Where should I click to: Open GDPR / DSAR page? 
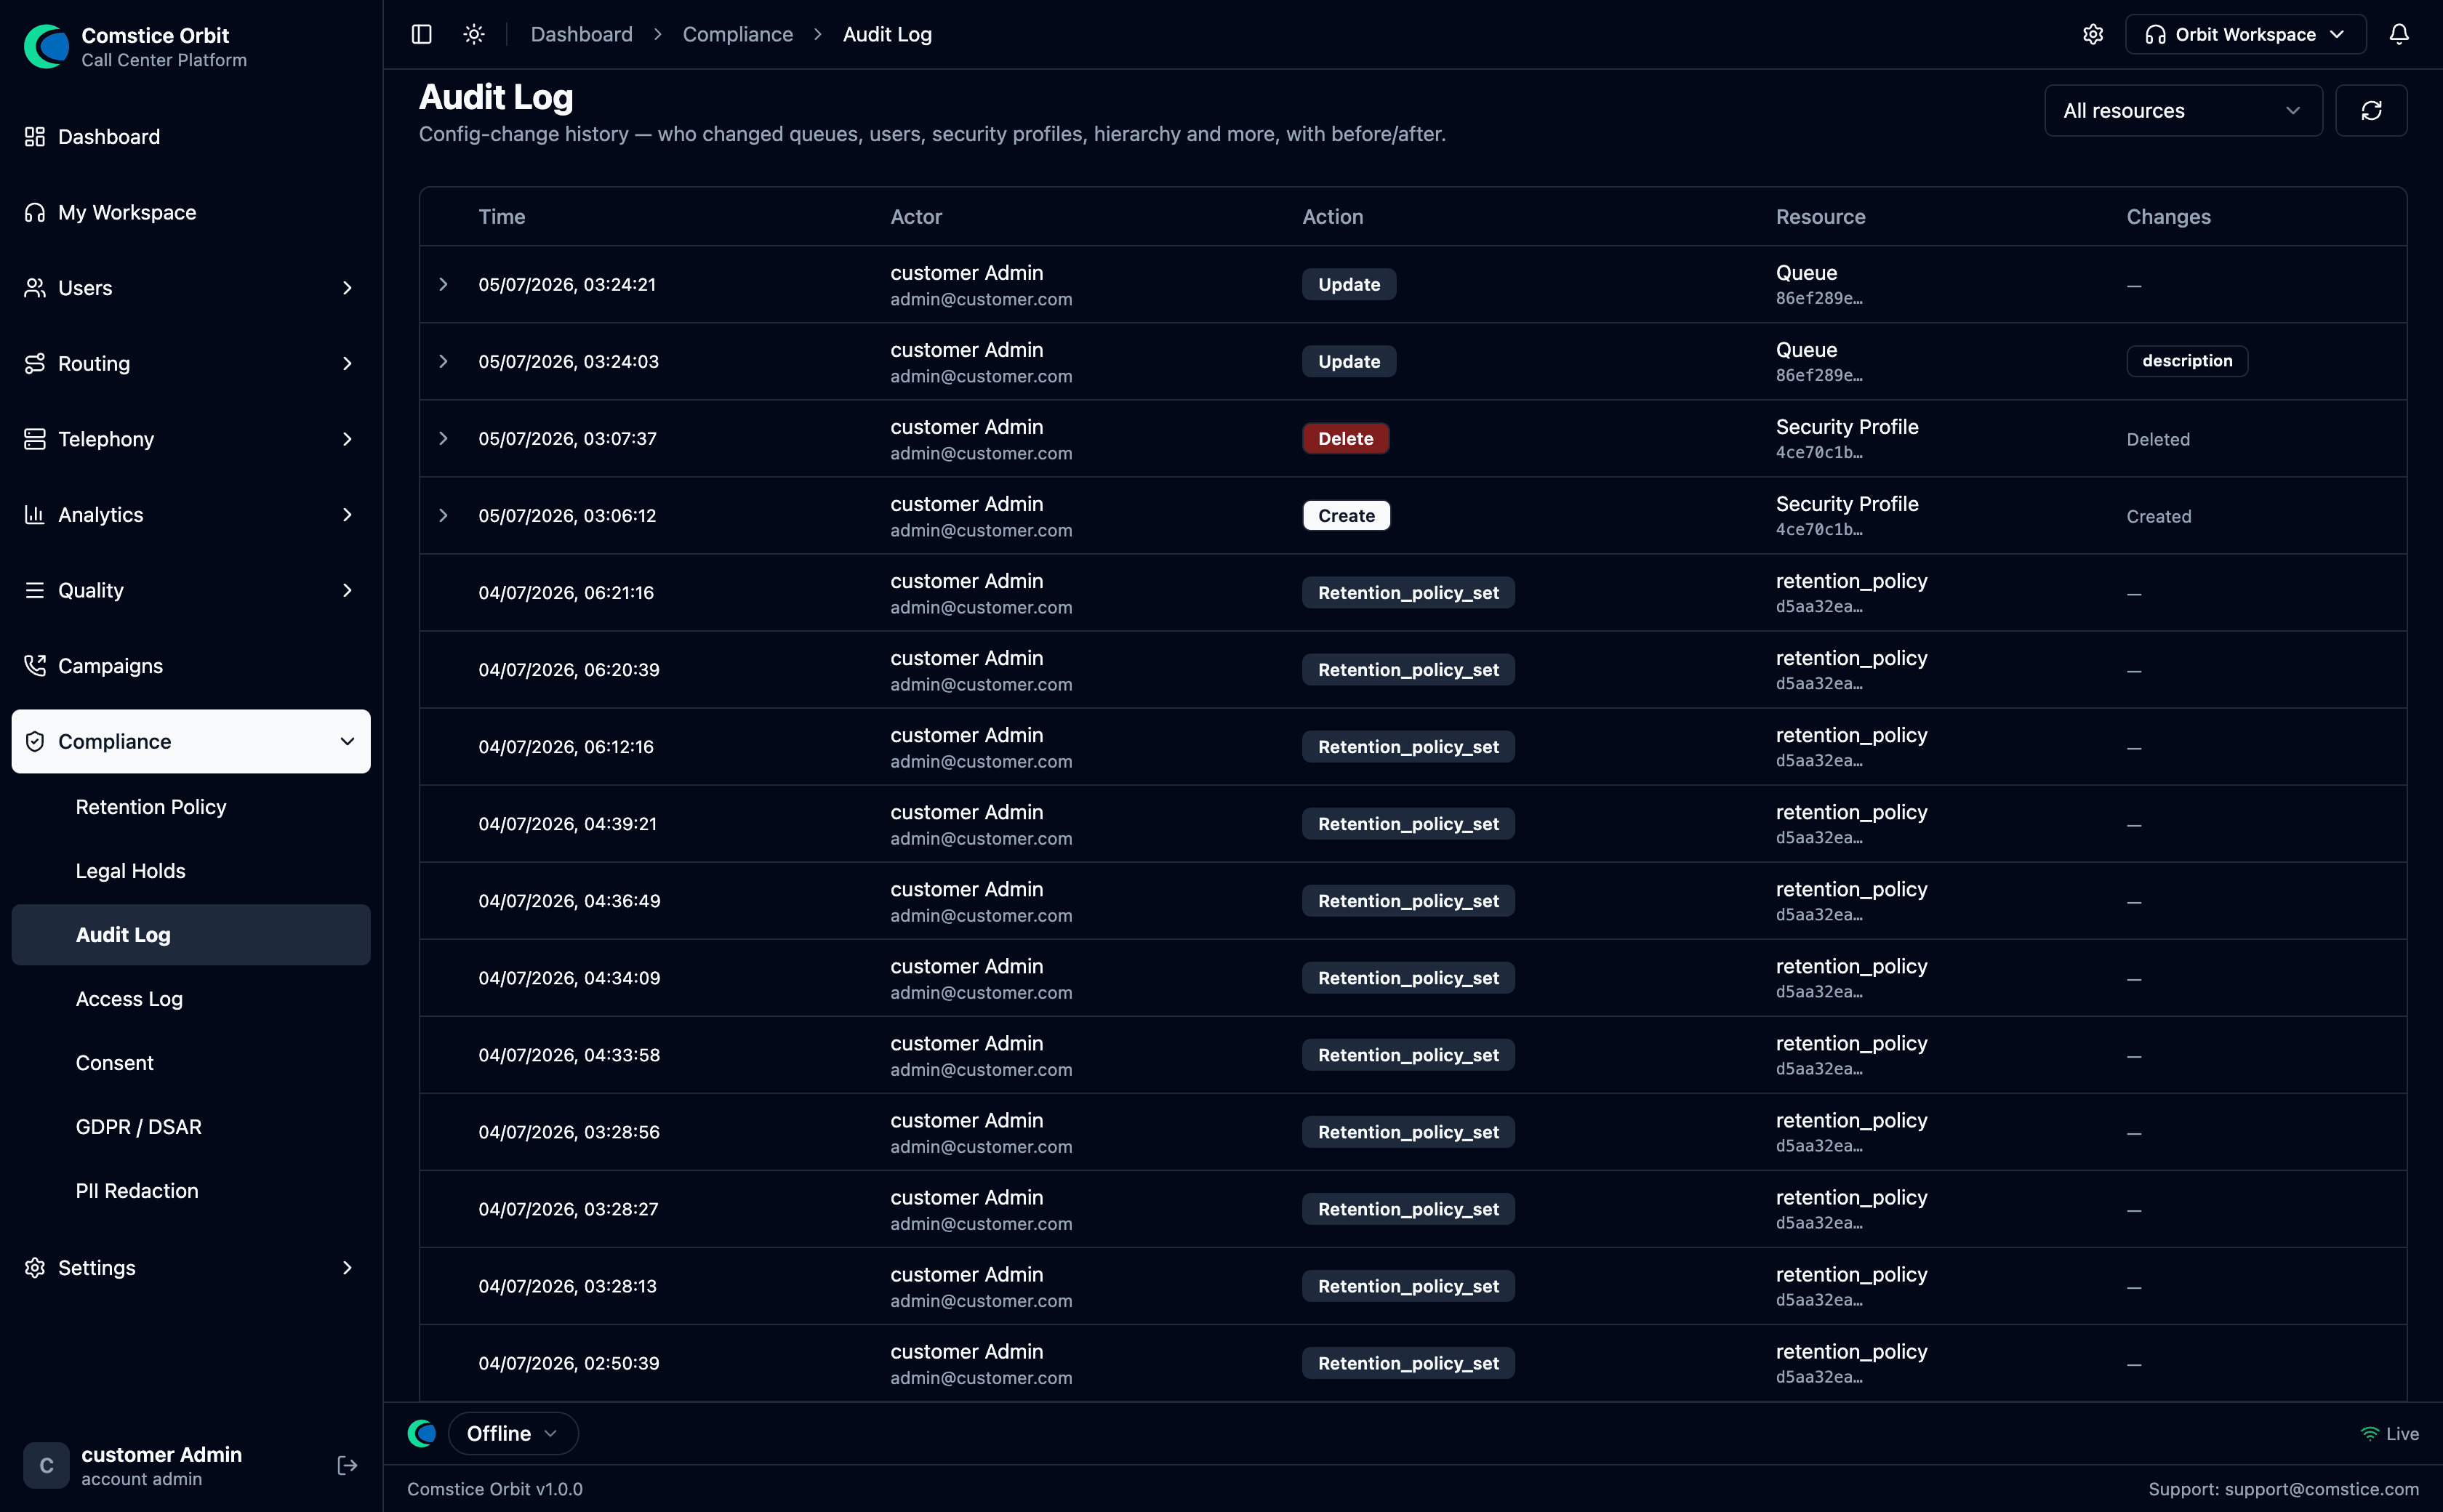[139, 1127]
